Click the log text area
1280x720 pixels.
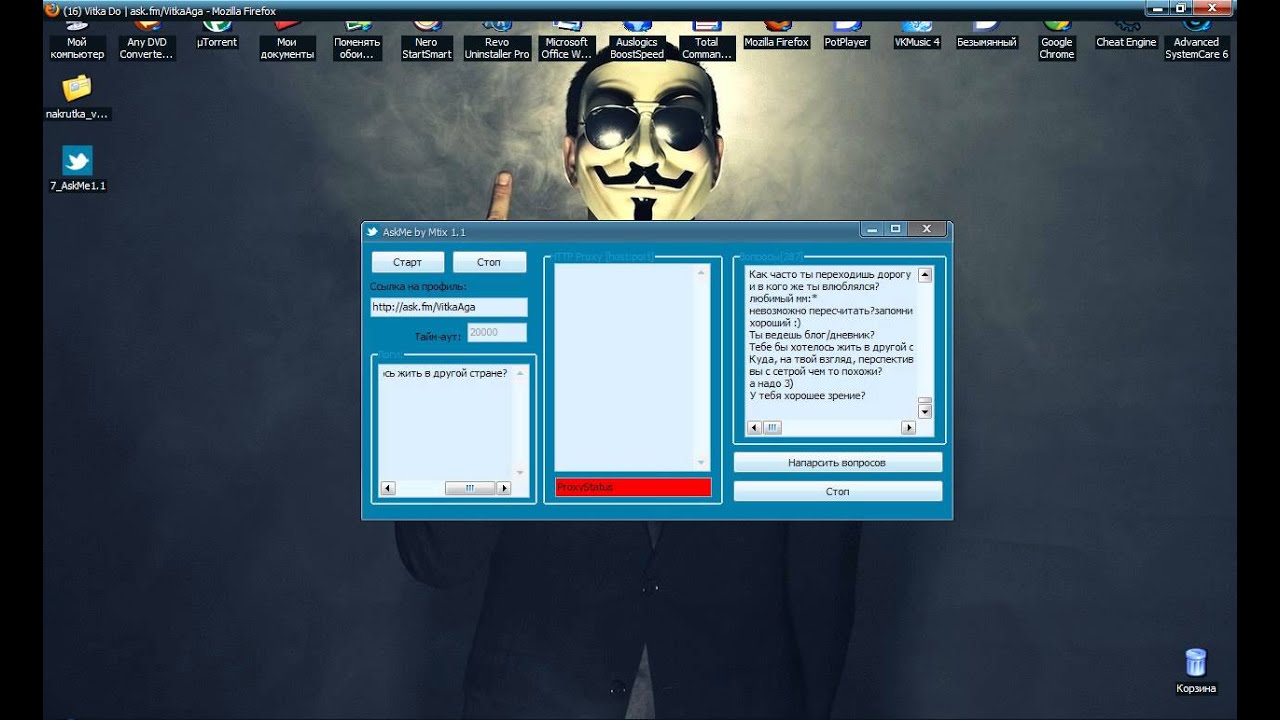pyautogui.click(x=446, y=423)
